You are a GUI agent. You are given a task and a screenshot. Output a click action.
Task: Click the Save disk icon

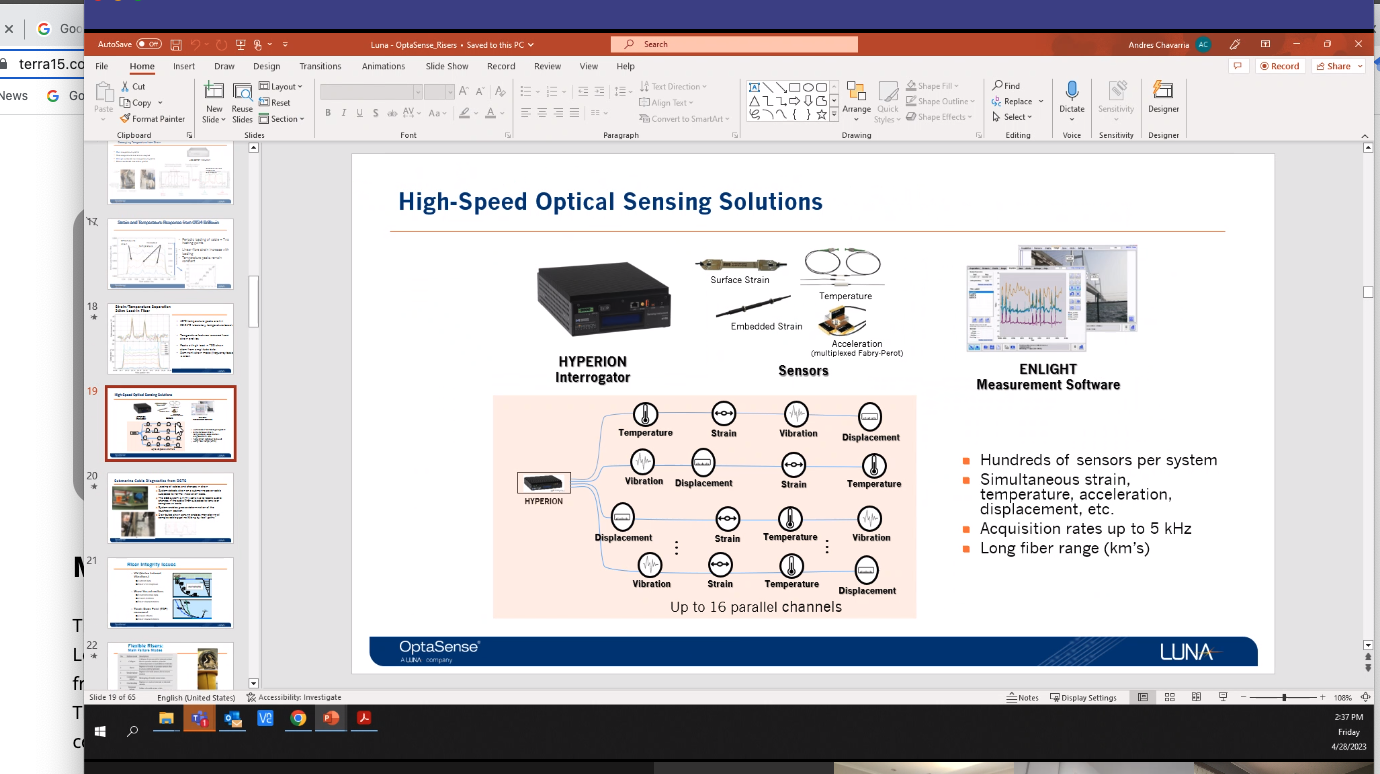[176, 45]
